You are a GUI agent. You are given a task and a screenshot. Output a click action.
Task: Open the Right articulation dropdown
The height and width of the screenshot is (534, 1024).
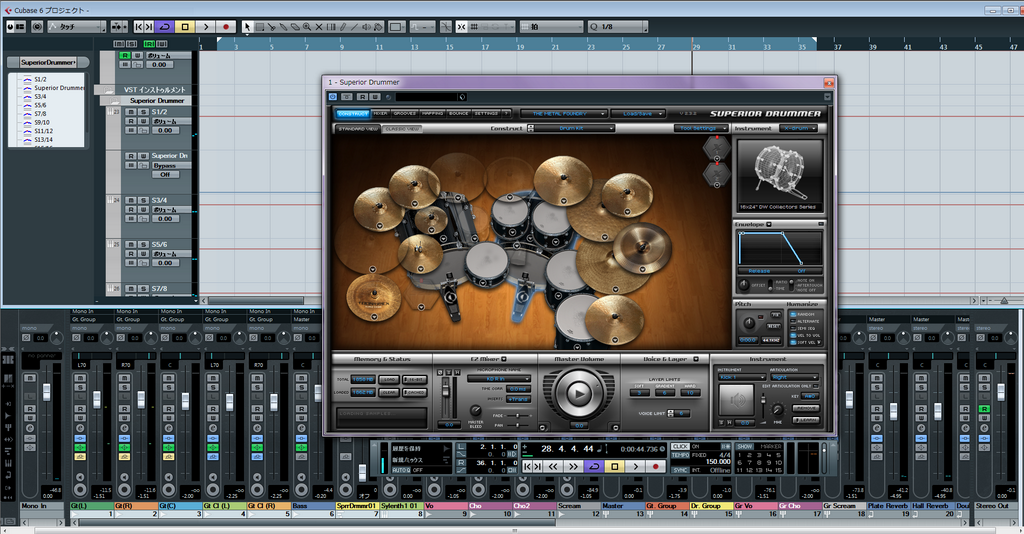(795, 377)
